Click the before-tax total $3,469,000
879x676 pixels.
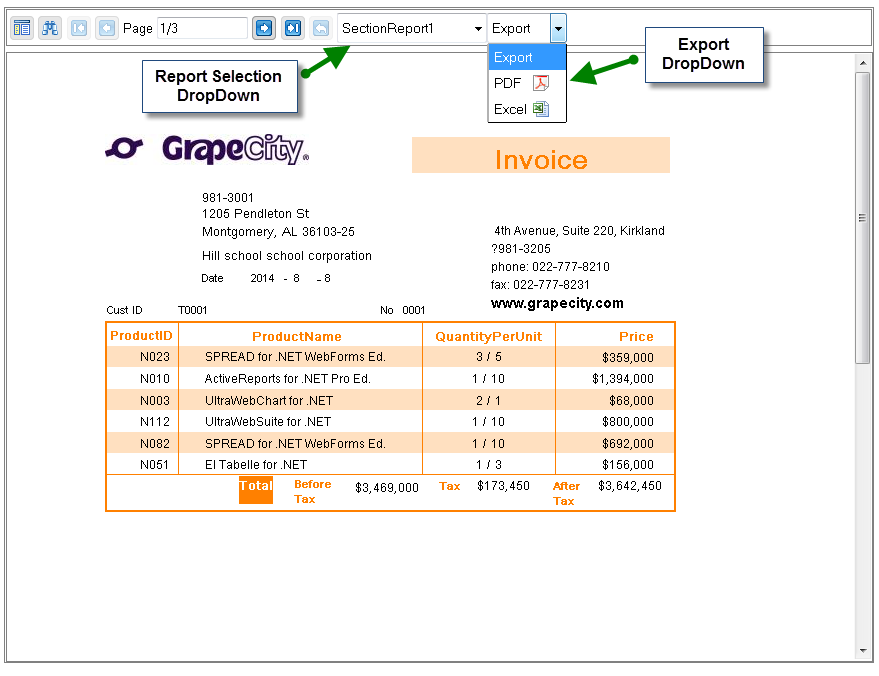coord(387,488)
